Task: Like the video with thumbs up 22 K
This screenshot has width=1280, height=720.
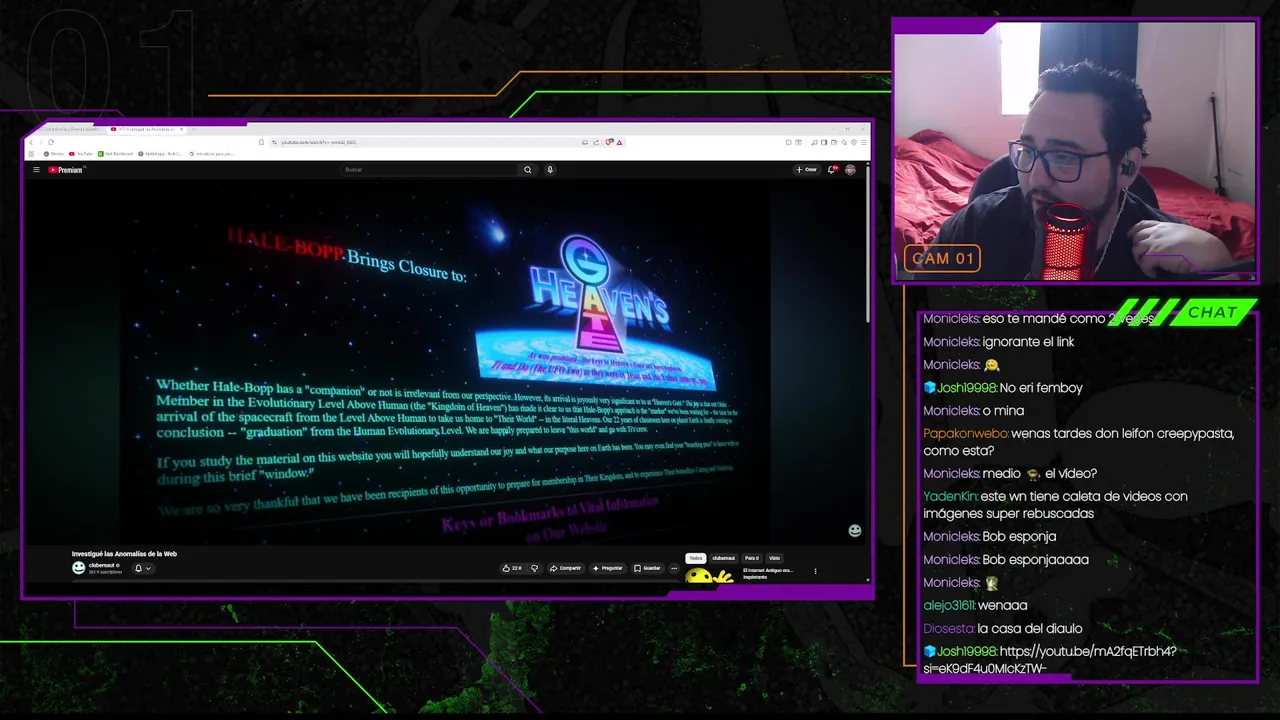Action: 511,568
